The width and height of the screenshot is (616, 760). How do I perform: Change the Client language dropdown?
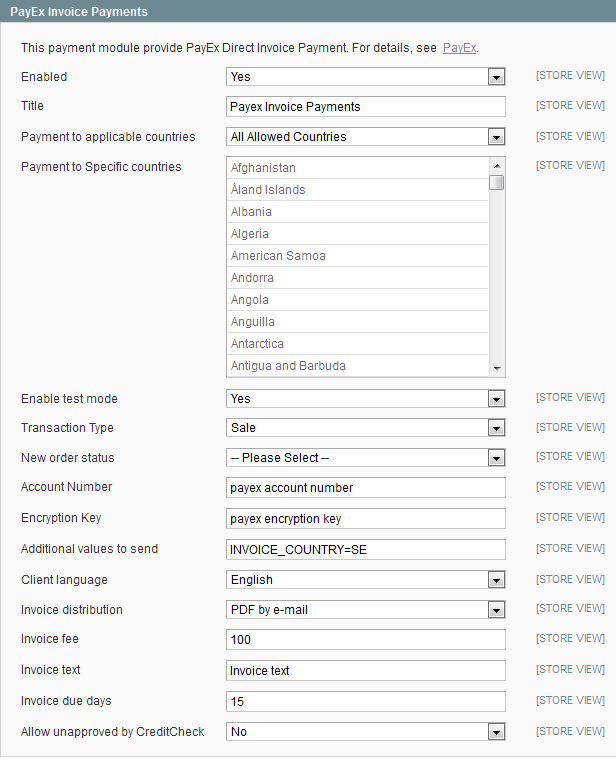click(365, 580)
